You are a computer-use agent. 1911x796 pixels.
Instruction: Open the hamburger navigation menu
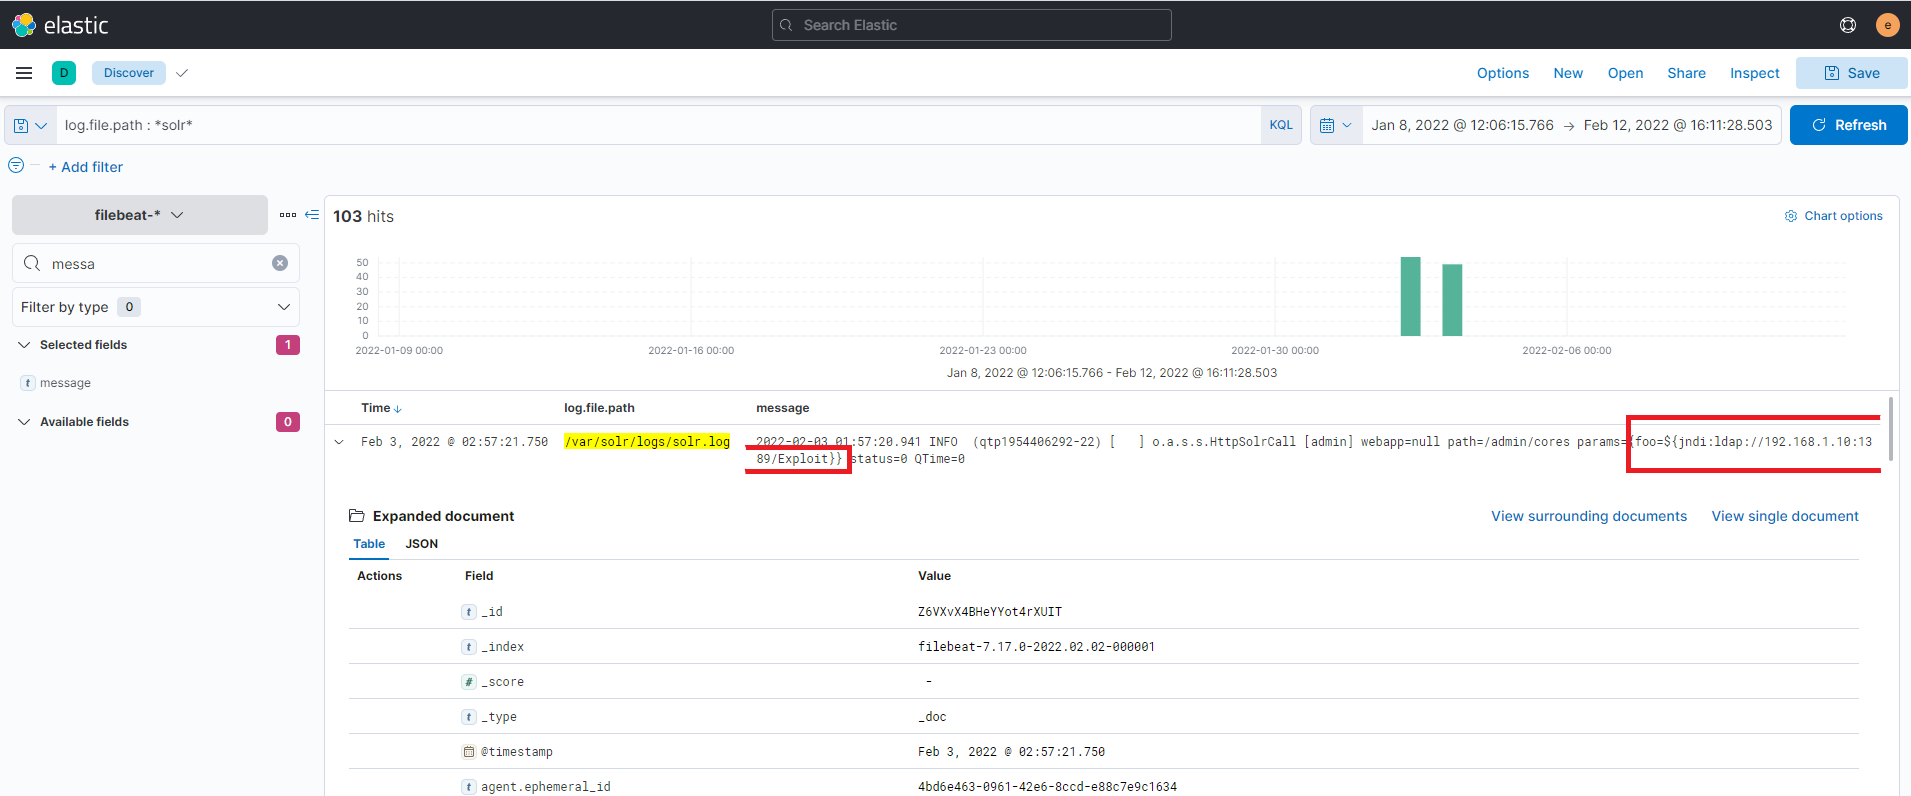coord(24,73)
